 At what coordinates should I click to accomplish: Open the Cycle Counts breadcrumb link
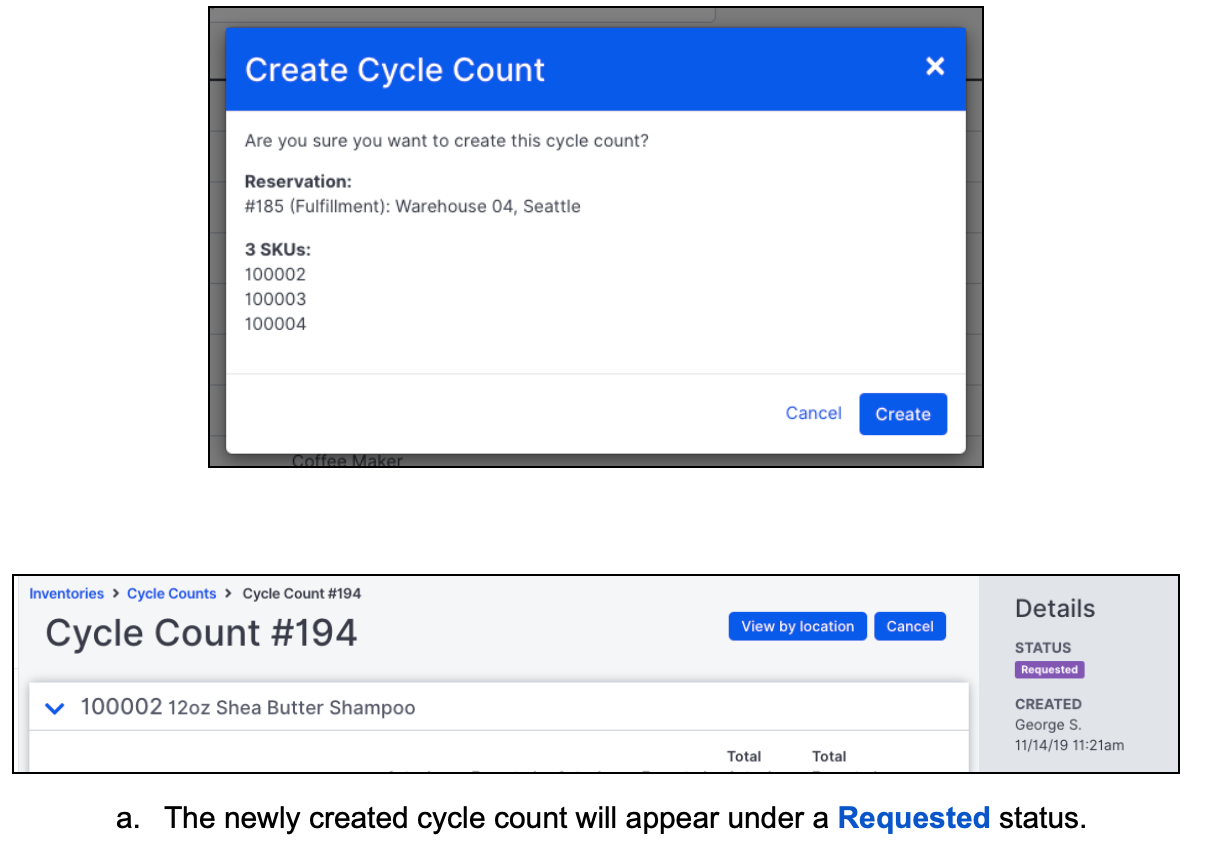[171, 593]
